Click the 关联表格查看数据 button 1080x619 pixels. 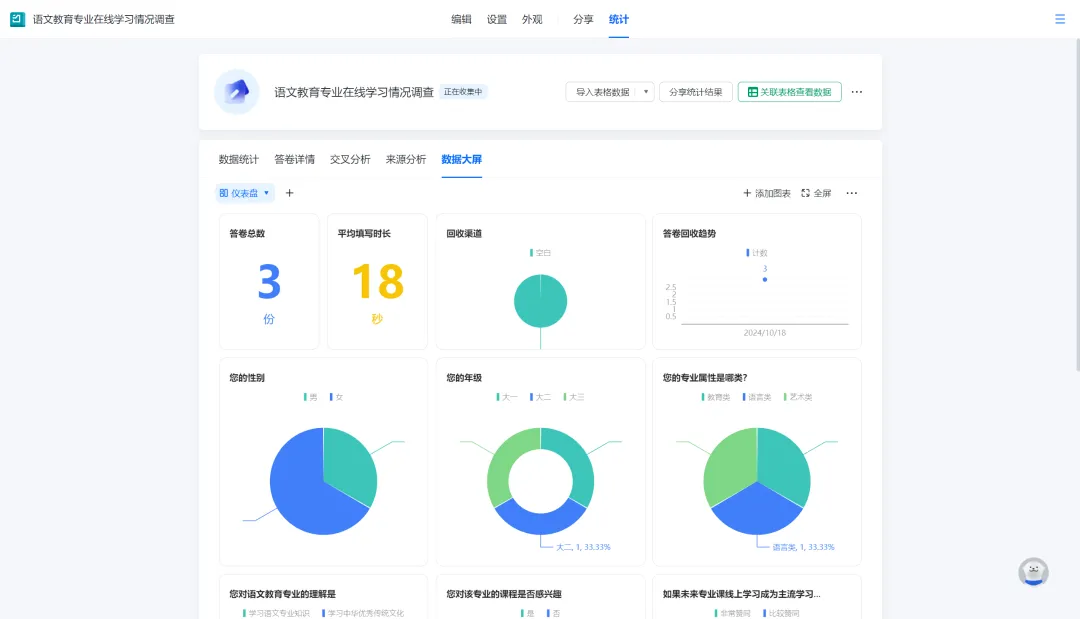point(789,92)
